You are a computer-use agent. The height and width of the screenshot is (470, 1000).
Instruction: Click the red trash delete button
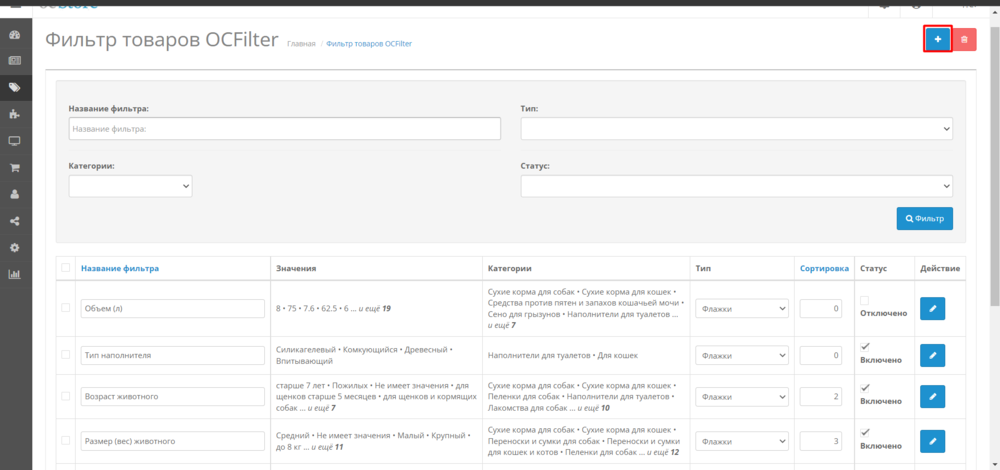(964, 39)
